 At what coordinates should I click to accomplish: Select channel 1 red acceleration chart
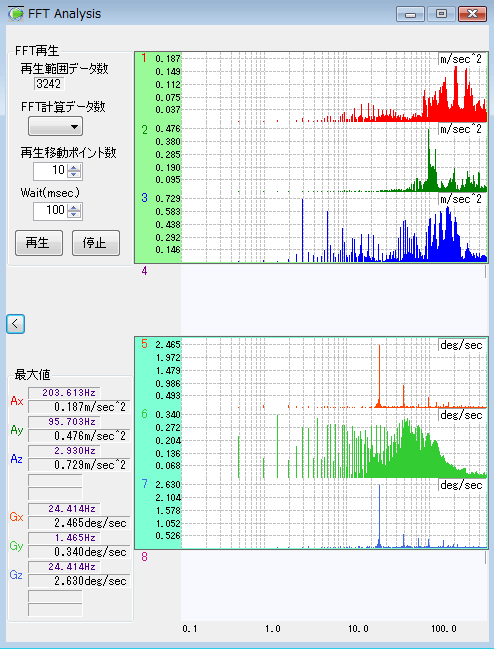[334, 88]
